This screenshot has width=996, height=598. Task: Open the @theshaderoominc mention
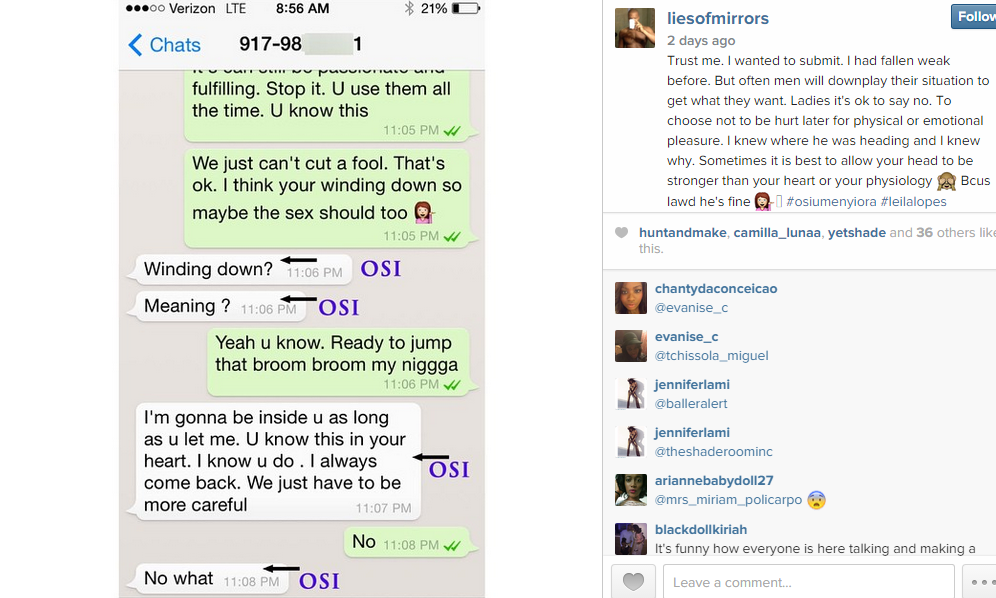pyautogui.click(x=713, y=452)
